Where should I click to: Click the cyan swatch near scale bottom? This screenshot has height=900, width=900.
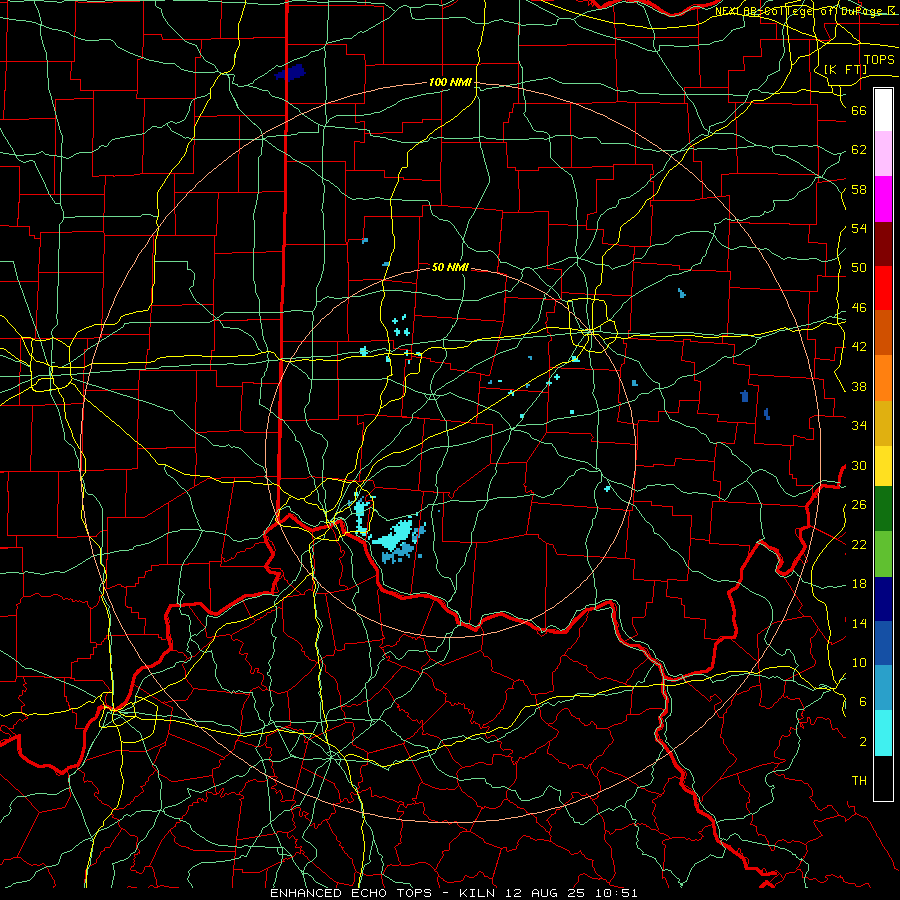883,733
